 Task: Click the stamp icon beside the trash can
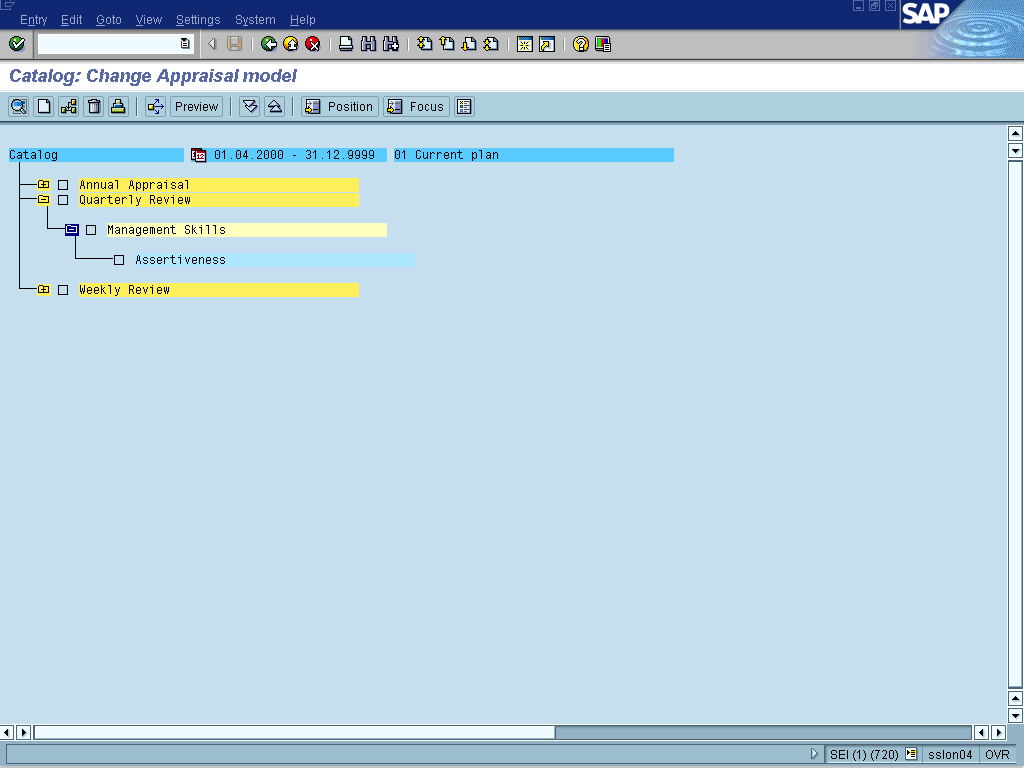(x=118, y=106)
